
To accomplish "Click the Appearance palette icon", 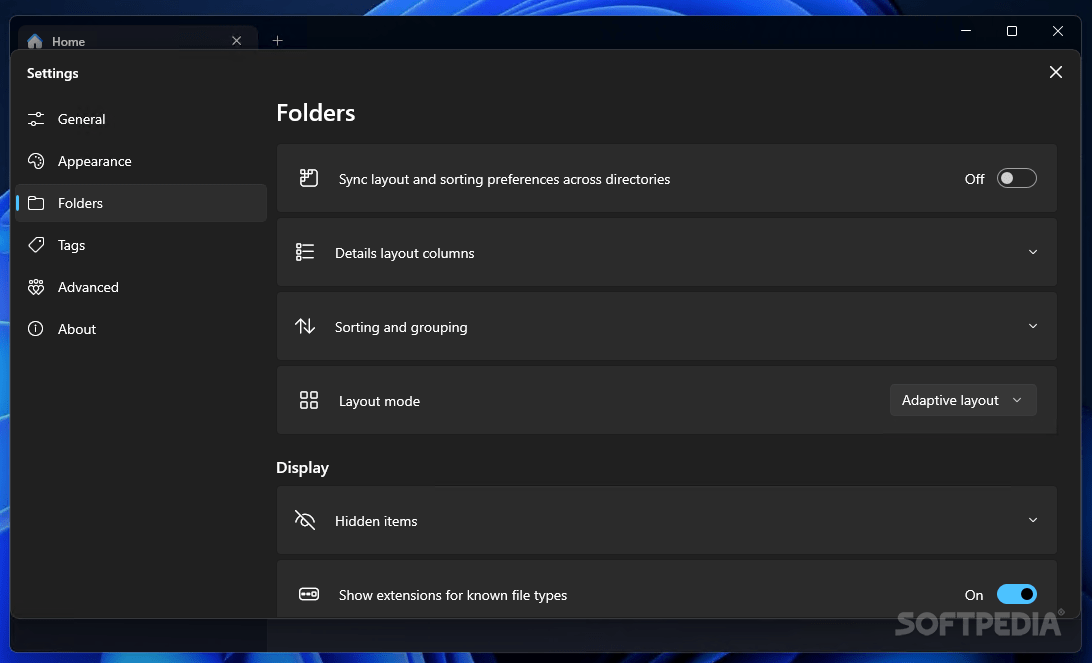I will [x=36, y=161].
